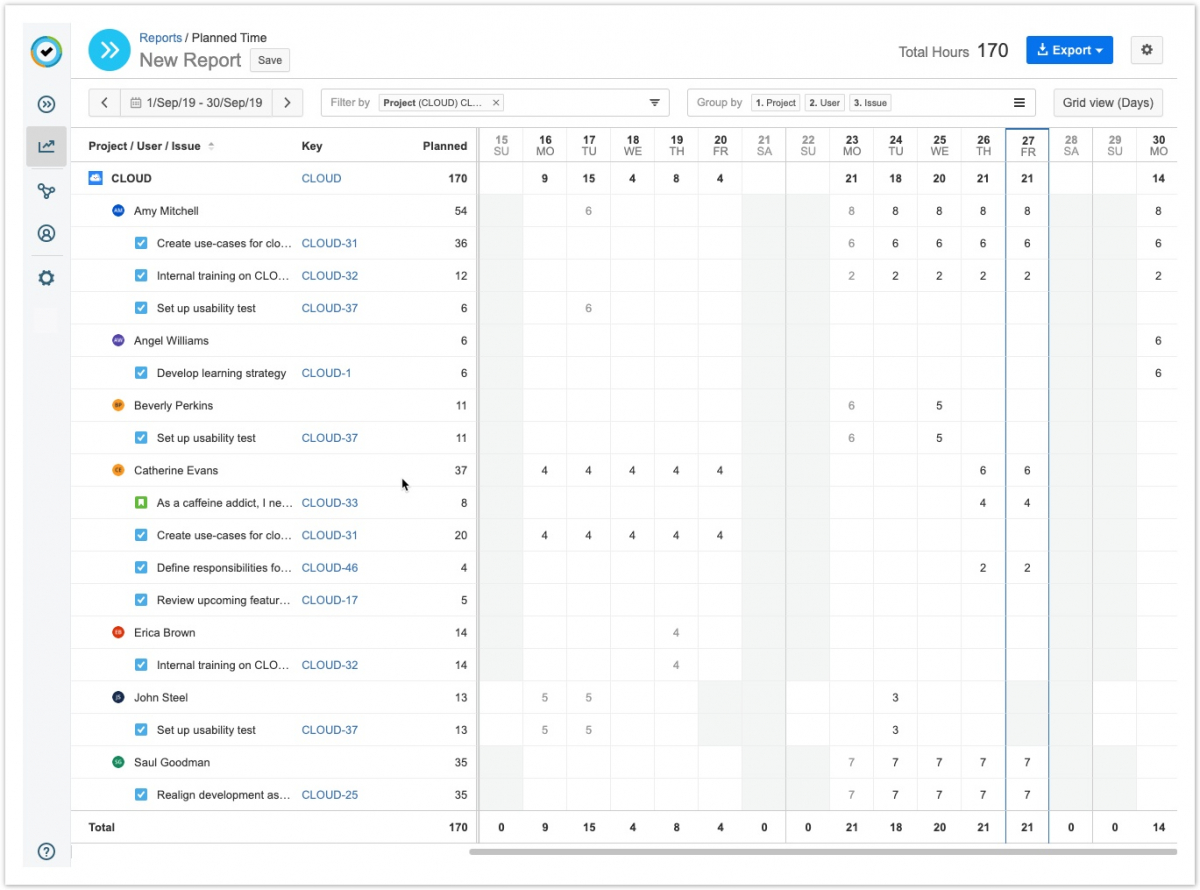Go to previous date period arrow

[x=104, y=103]
